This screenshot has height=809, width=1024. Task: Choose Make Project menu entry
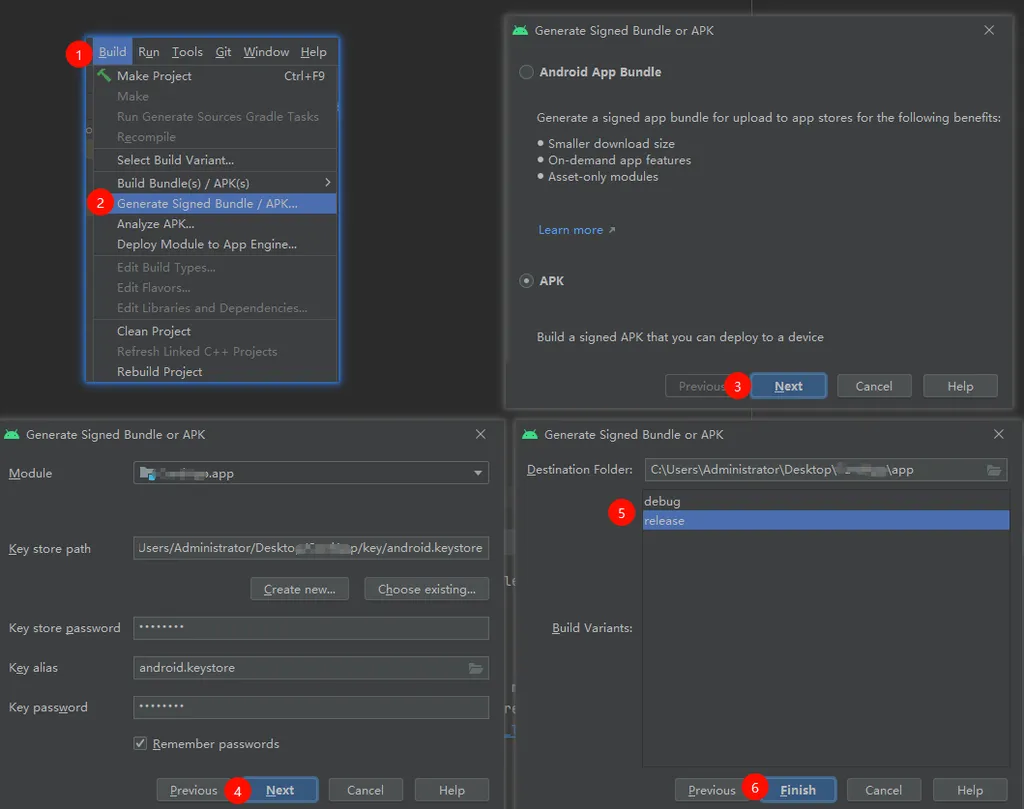tap(215, 76)
